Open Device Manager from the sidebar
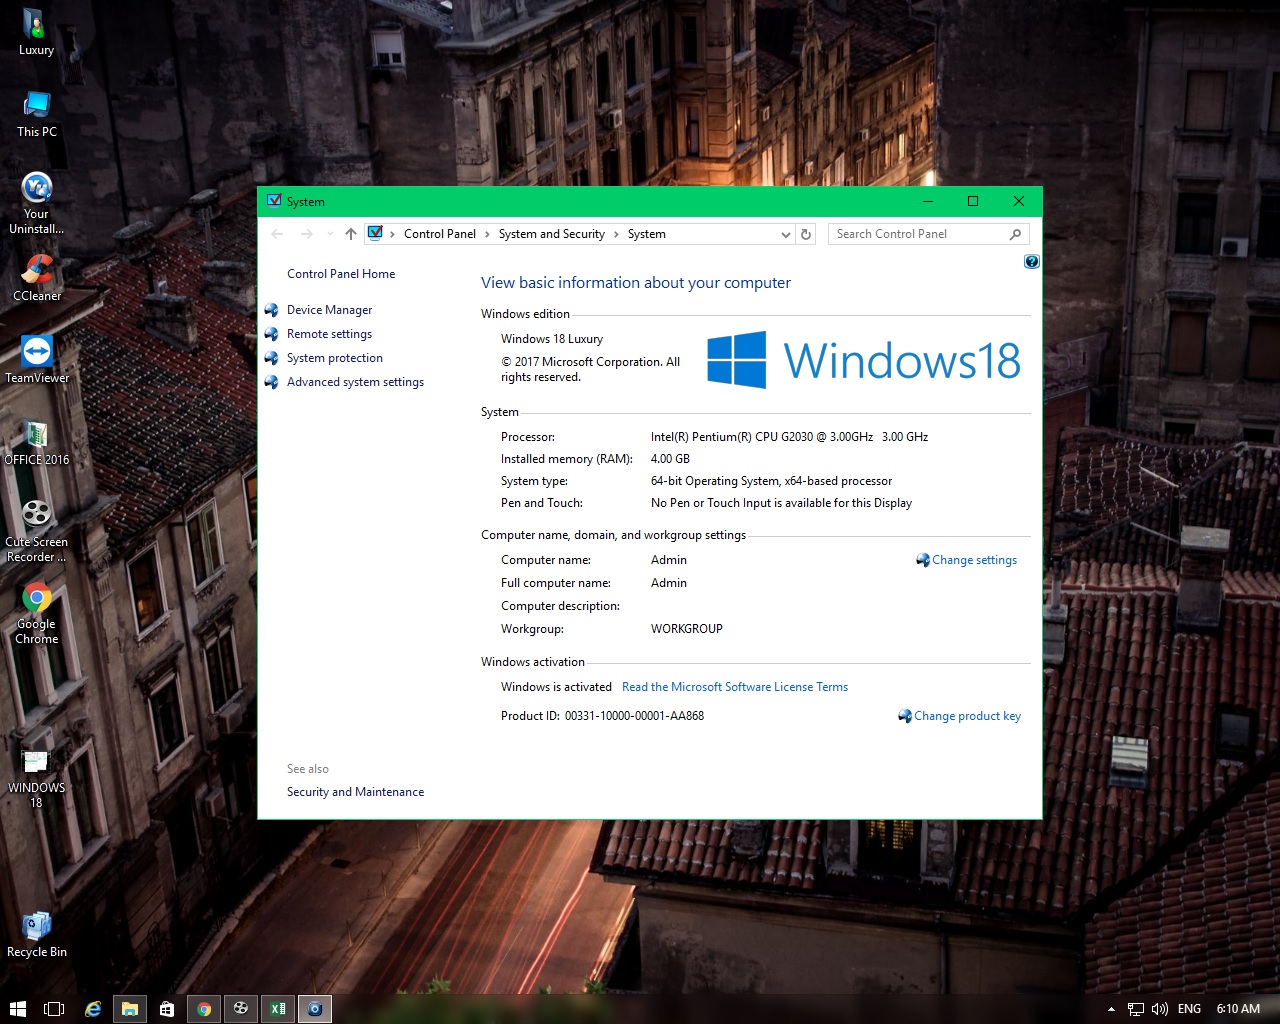The height and width of the screenshot is (1024, 1280). (x=329, y=310)
